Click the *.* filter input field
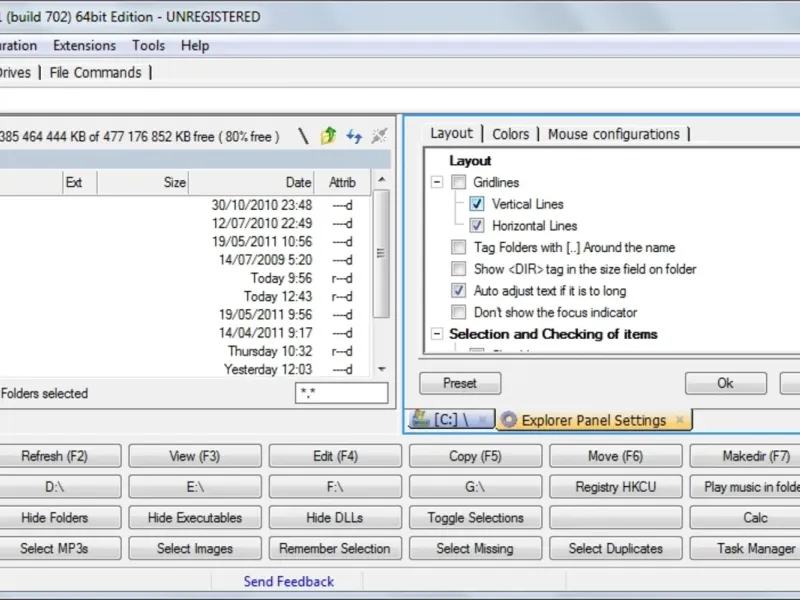The height and width of the screenshot is (600, 800). (341, 393)
